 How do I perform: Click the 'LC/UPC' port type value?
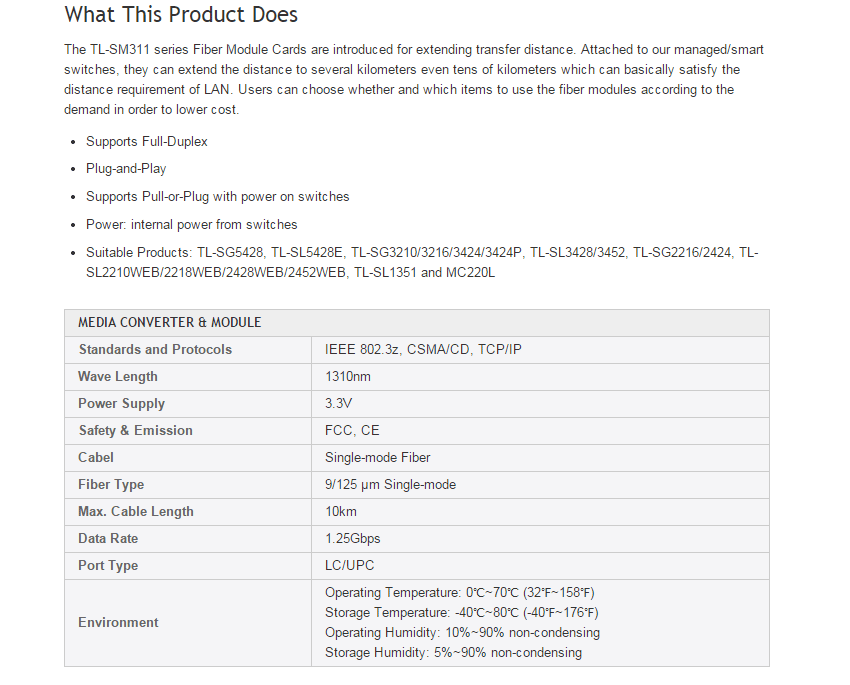347,566
